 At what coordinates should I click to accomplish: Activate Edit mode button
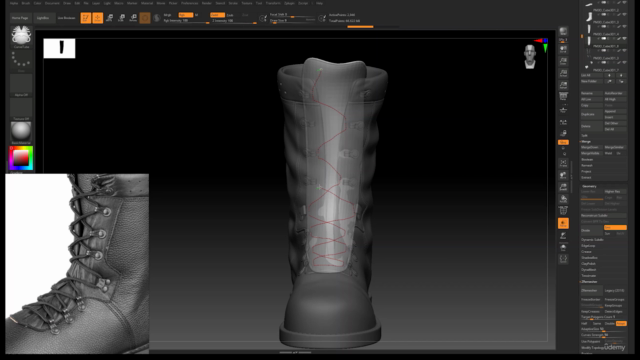pos(86,18)
